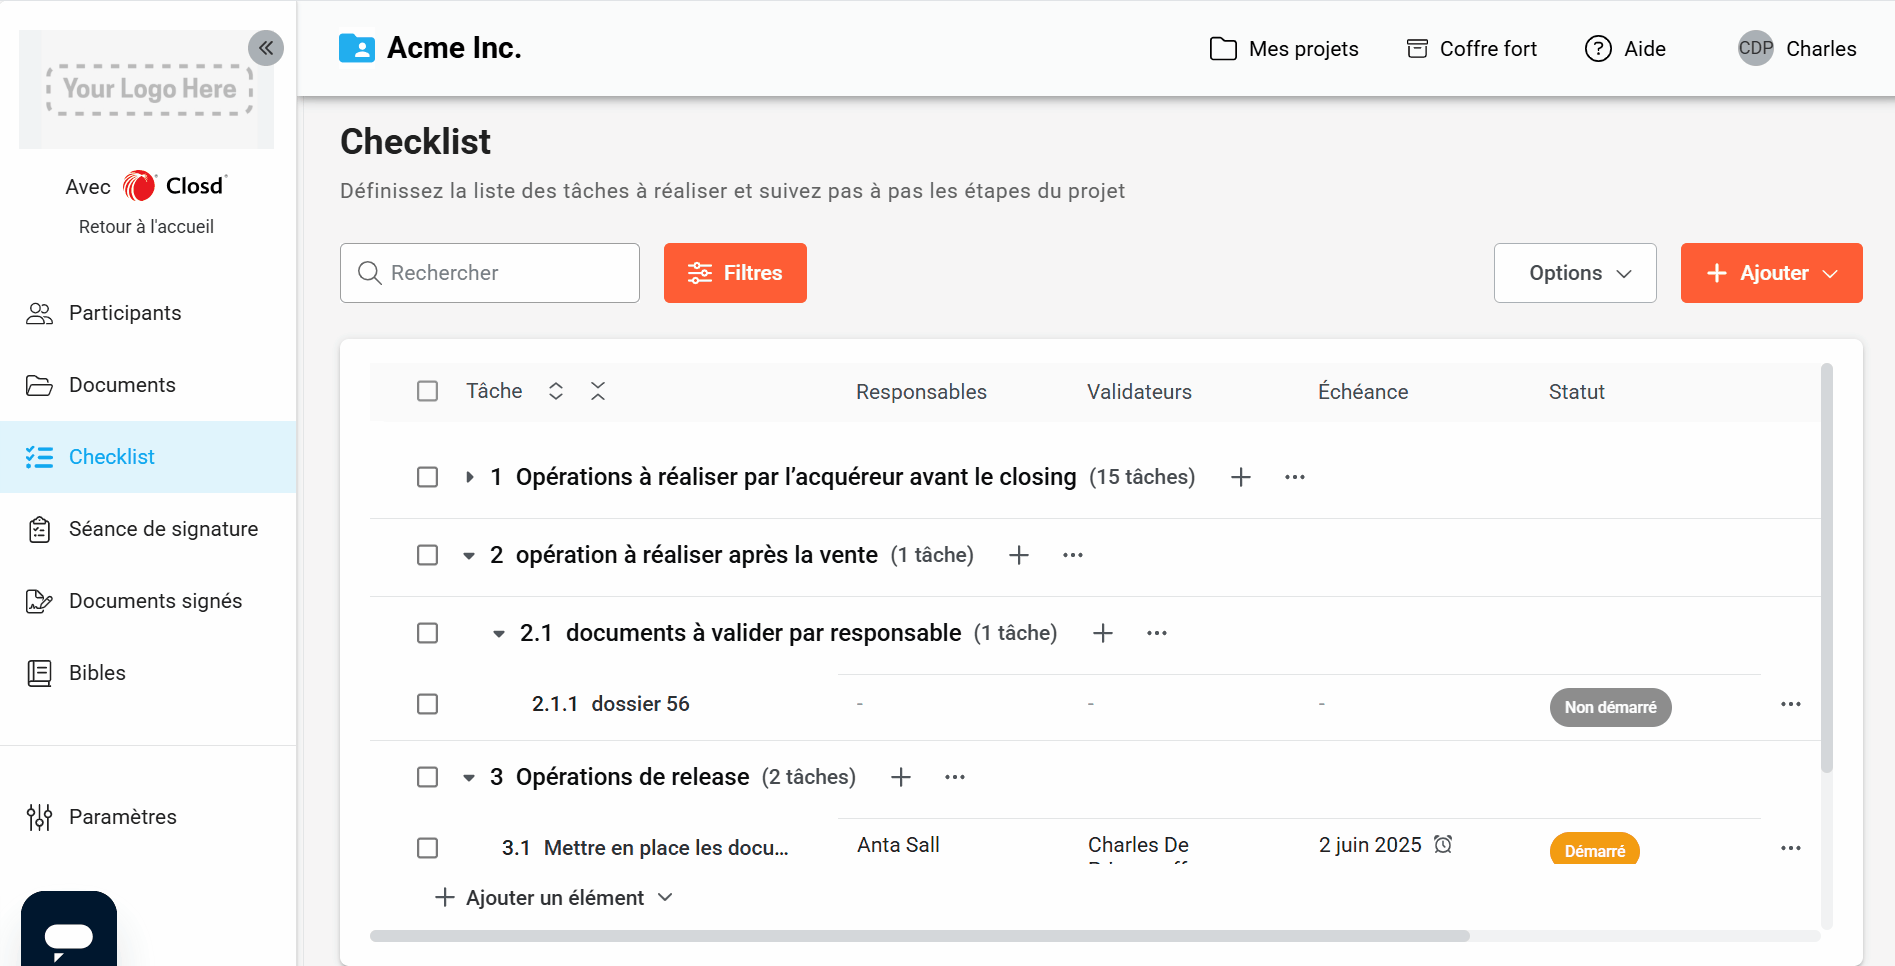Click the Filtres button
This screenshot has width=1895, height=966.
tap(735, 273)
